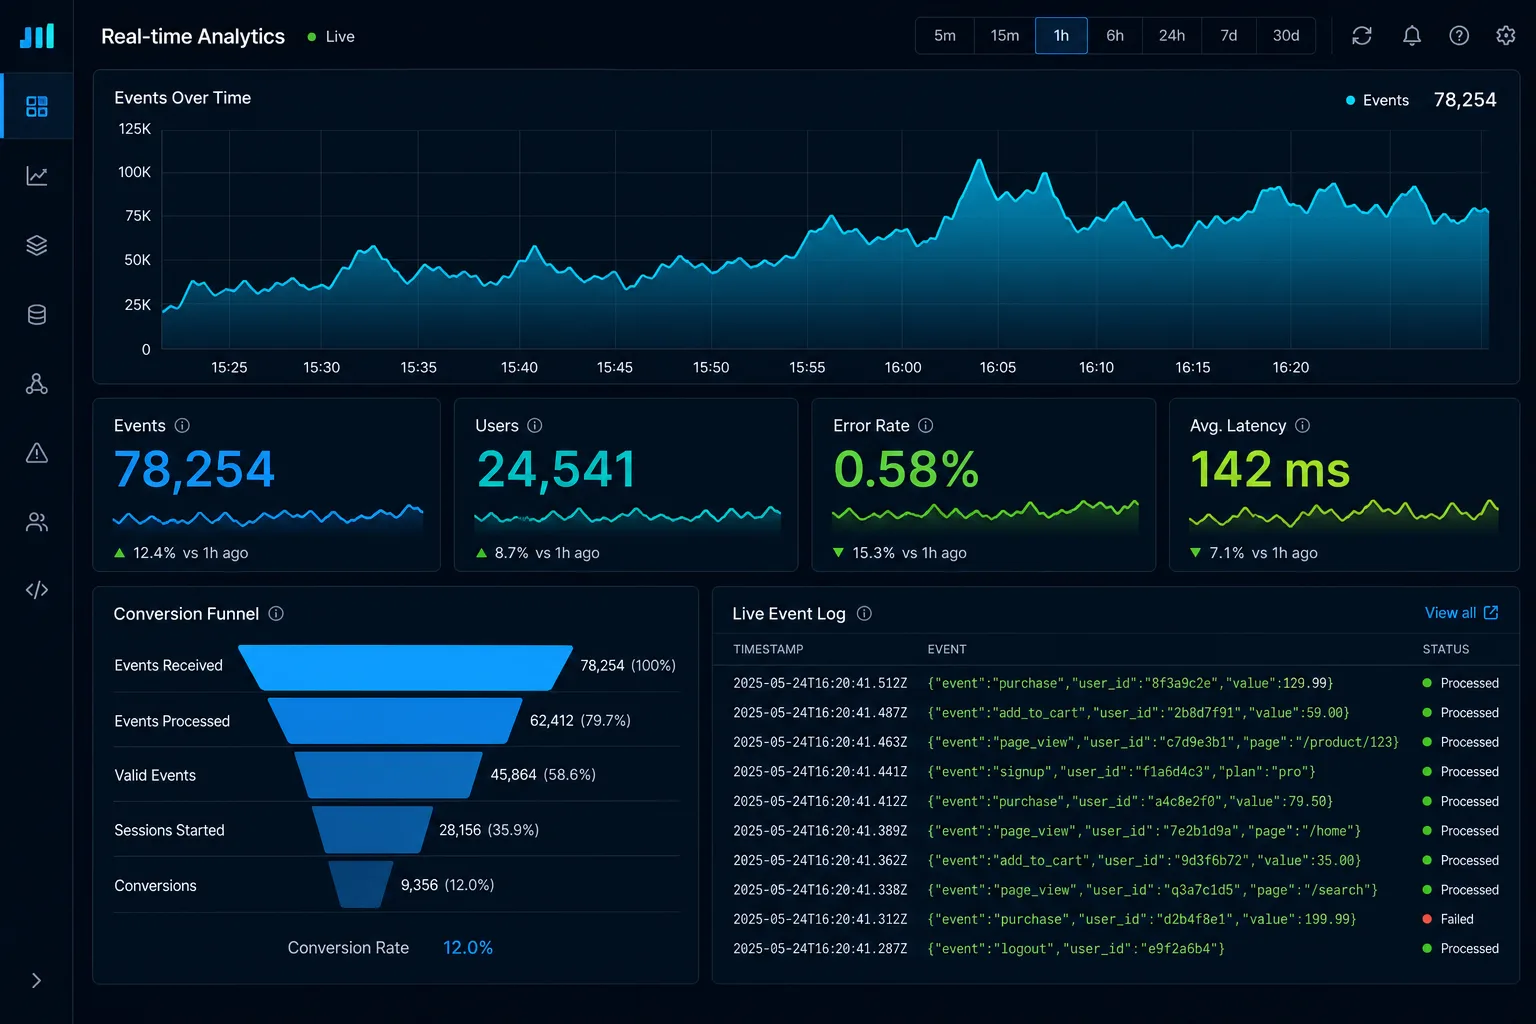Click the Real-time Analytics title
The width and height of the screenshot is (1536, 1024).
[193, 36]
